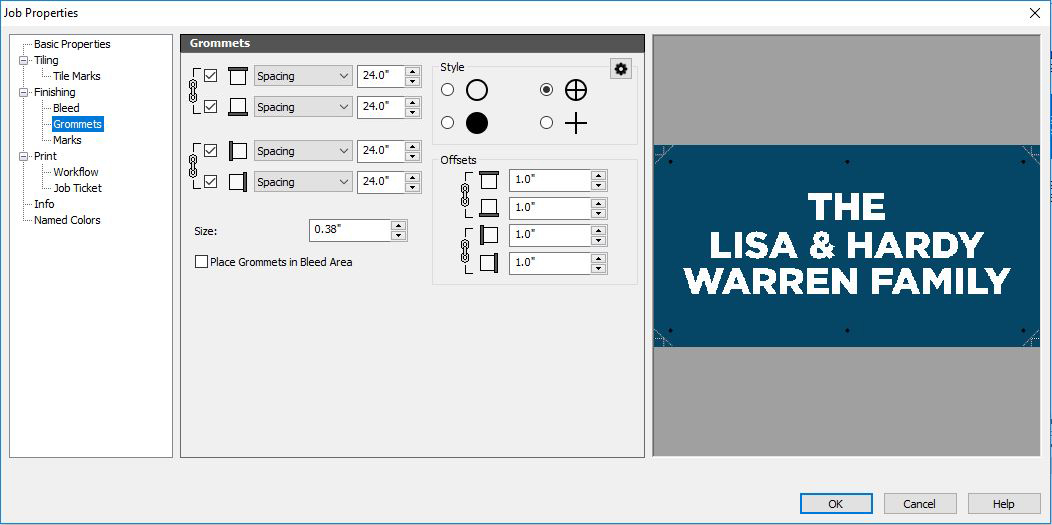Uncheck the top edge grommets checkbox
The image size is (1052, 525).
[x=211, y=76]
